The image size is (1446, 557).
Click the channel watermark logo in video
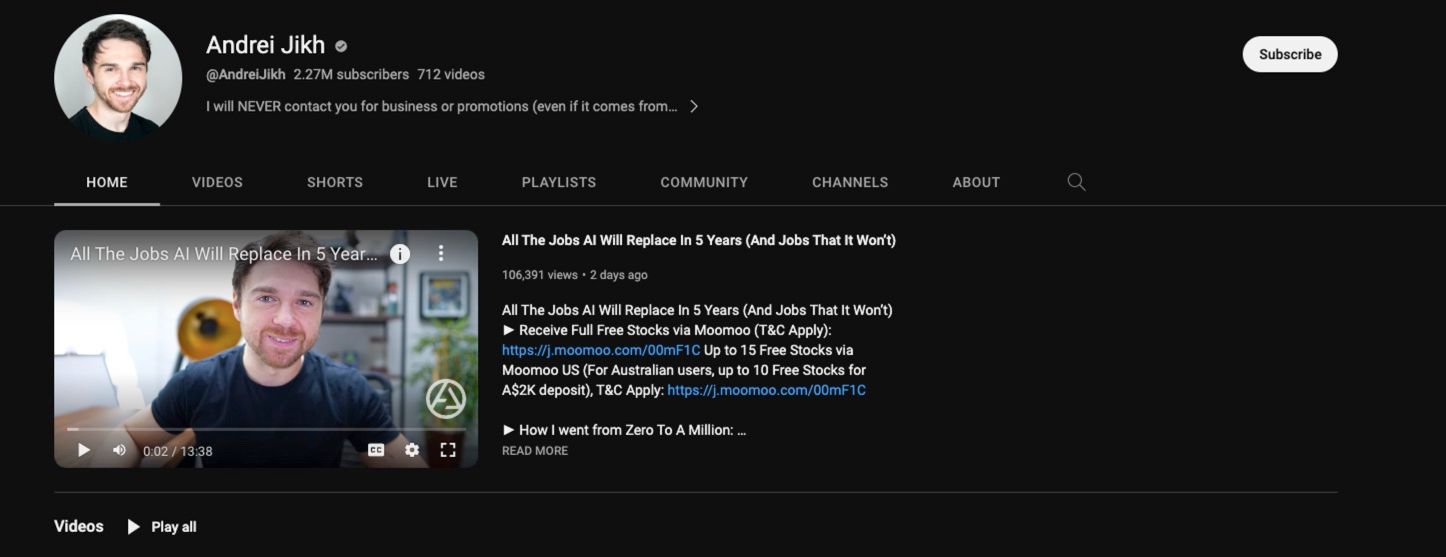tap(446, 399)
